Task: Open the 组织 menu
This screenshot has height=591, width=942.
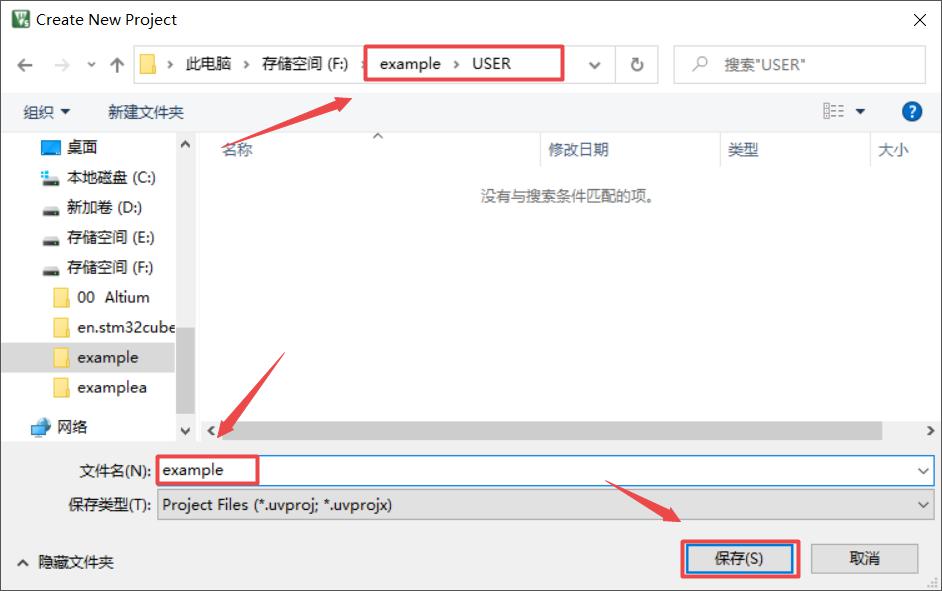Action: click(46, 112)
